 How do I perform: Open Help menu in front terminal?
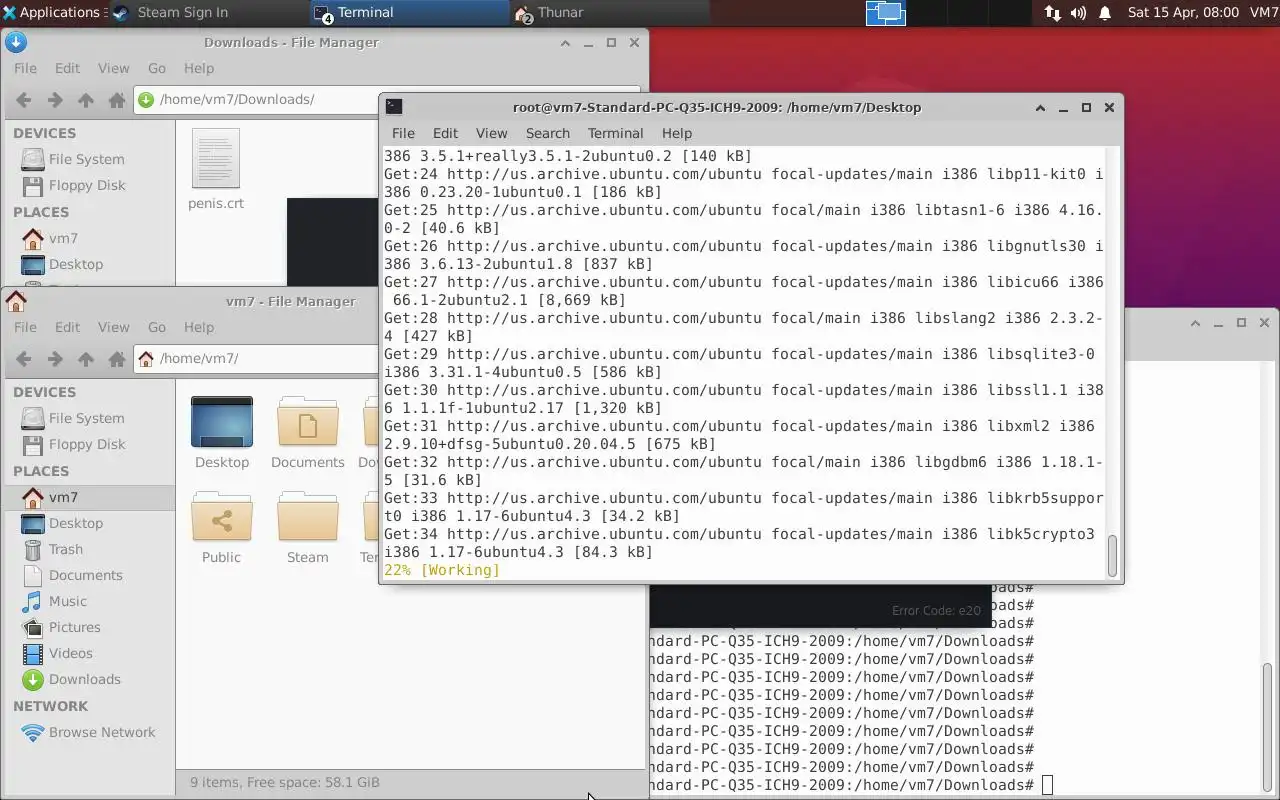coord(677,133)
